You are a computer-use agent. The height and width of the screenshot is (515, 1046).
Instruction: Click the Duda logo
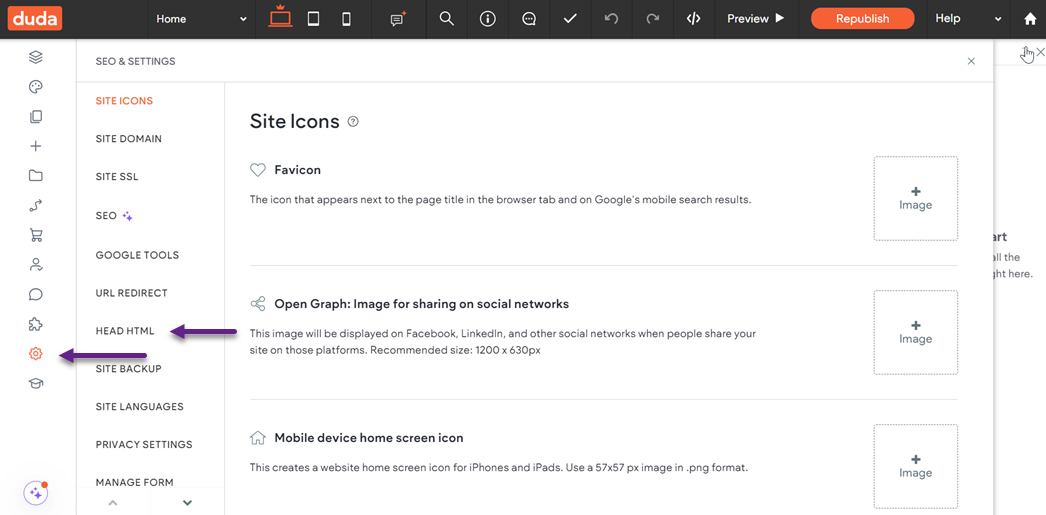point(35,19)
